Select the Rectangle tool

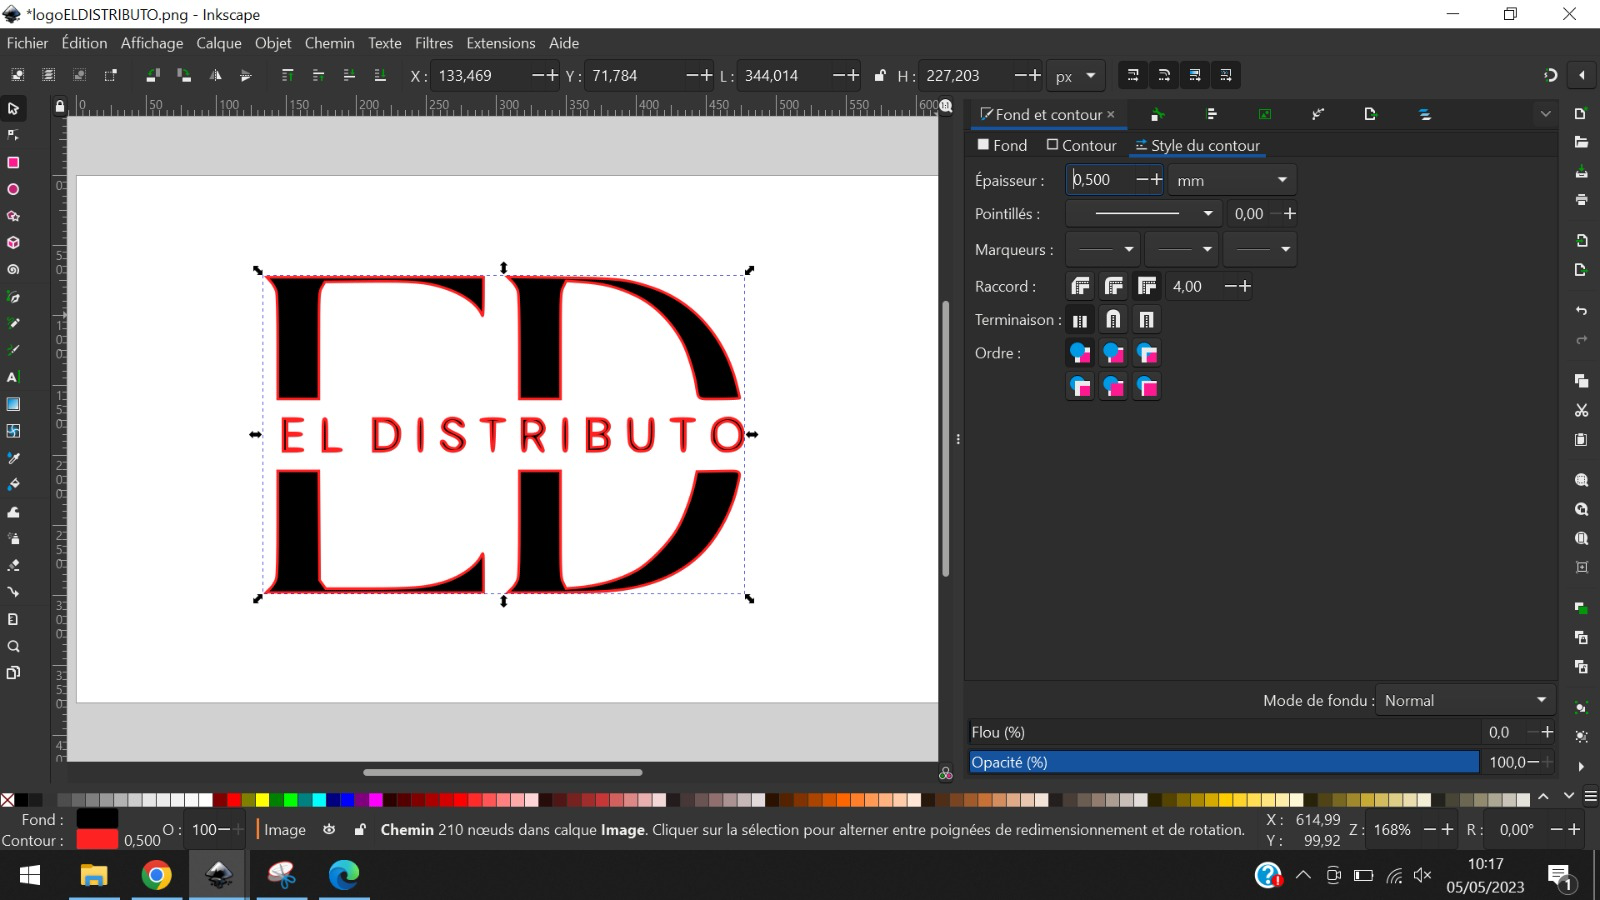pyautogui.click(x=13, y=162)
